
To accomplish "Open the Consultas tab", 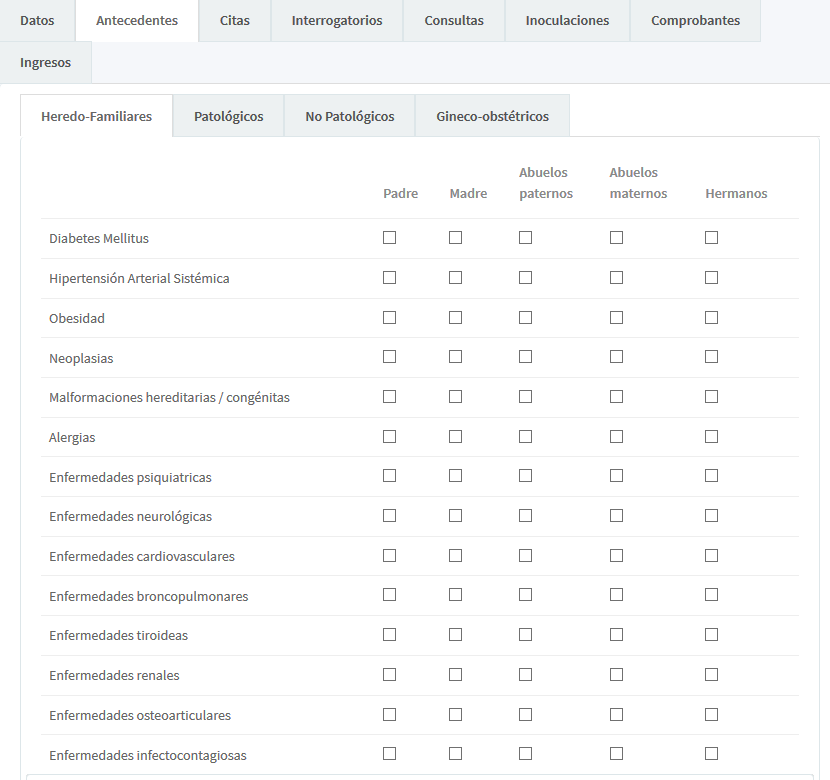I will [454, 21].
